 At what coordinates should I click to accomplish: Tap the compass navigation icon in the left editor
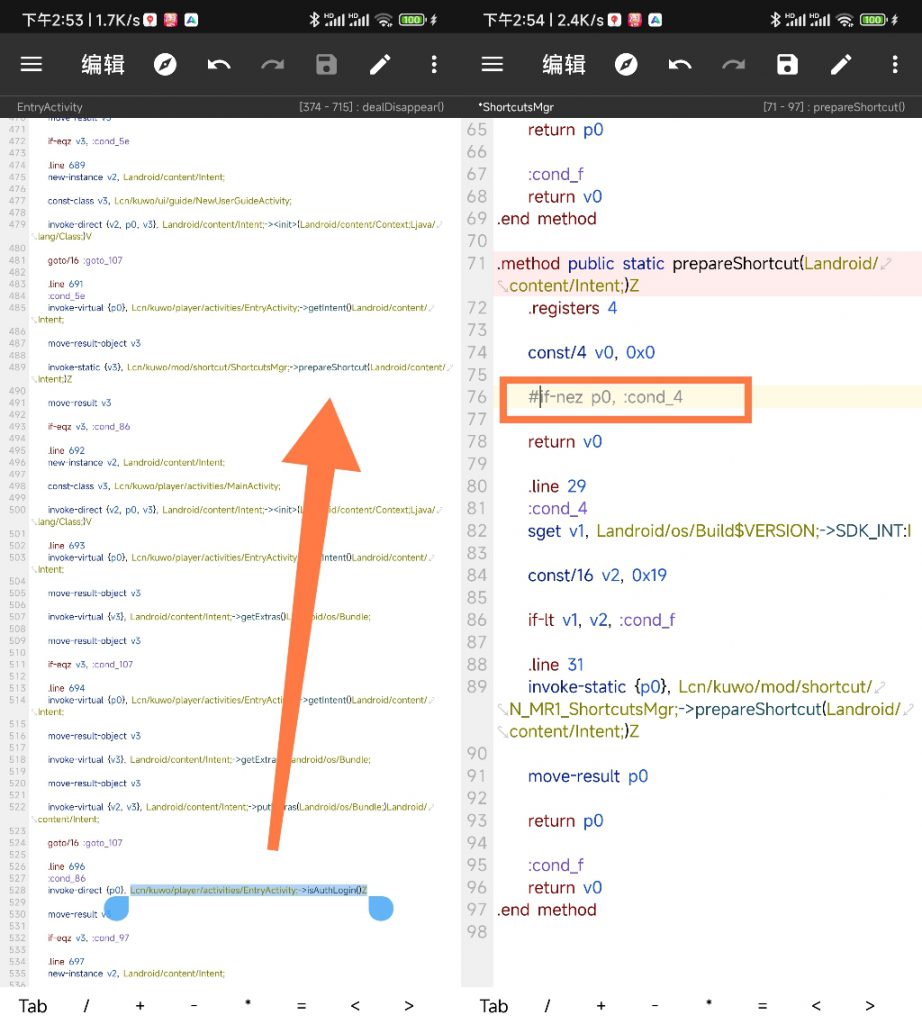pyautogui.click(x=165, y=65)
